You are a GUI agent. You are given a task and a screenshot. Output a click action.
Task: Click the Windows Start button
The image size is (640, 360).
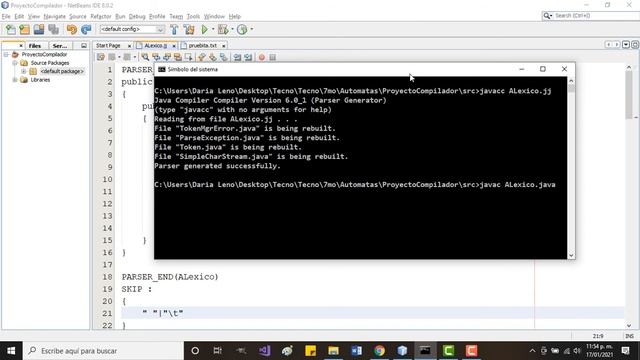point(11,351)
